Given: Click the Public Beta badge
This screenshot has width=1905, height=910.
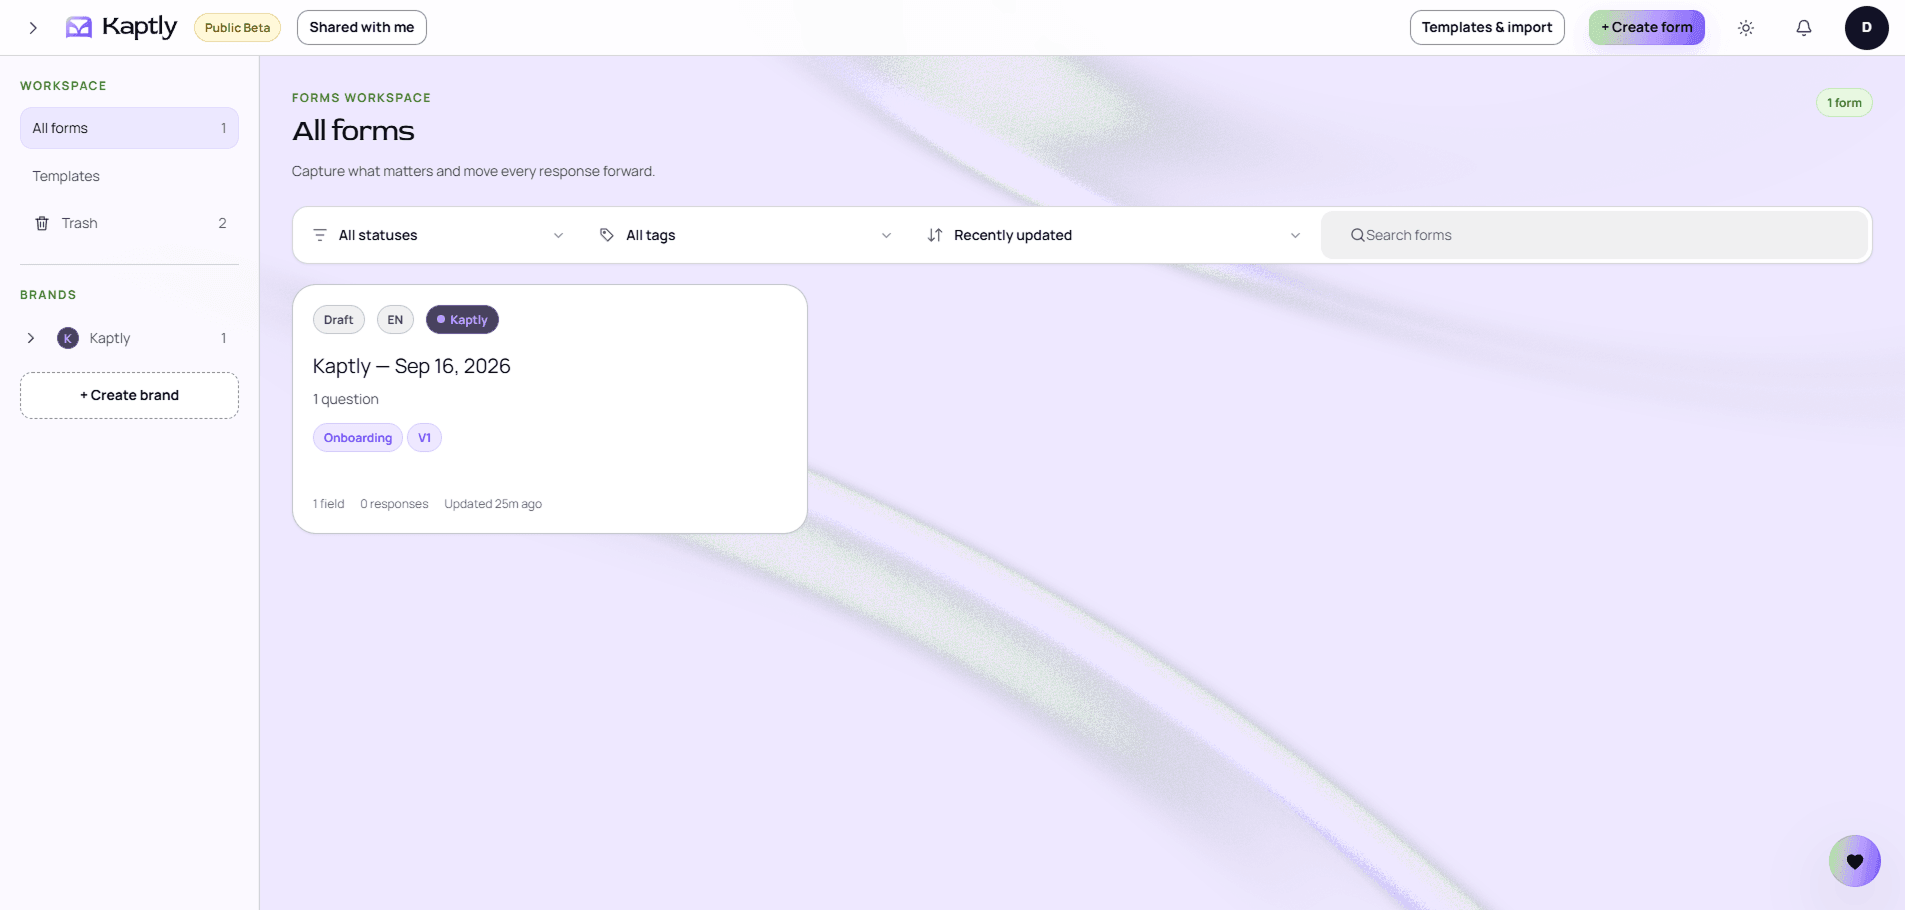Looking at the screenshot, I should [237, 27].
